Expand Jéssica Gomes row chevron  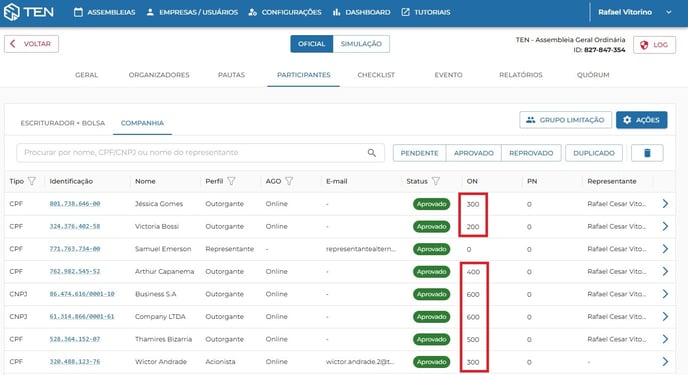[x=665, y=204]
